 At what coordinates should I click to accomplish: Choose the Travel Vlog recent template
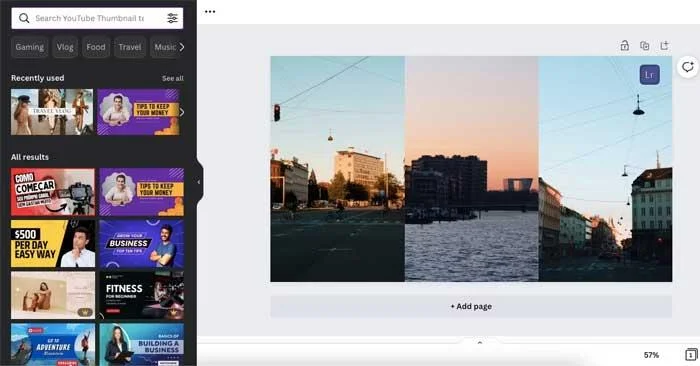click(52, 112)
